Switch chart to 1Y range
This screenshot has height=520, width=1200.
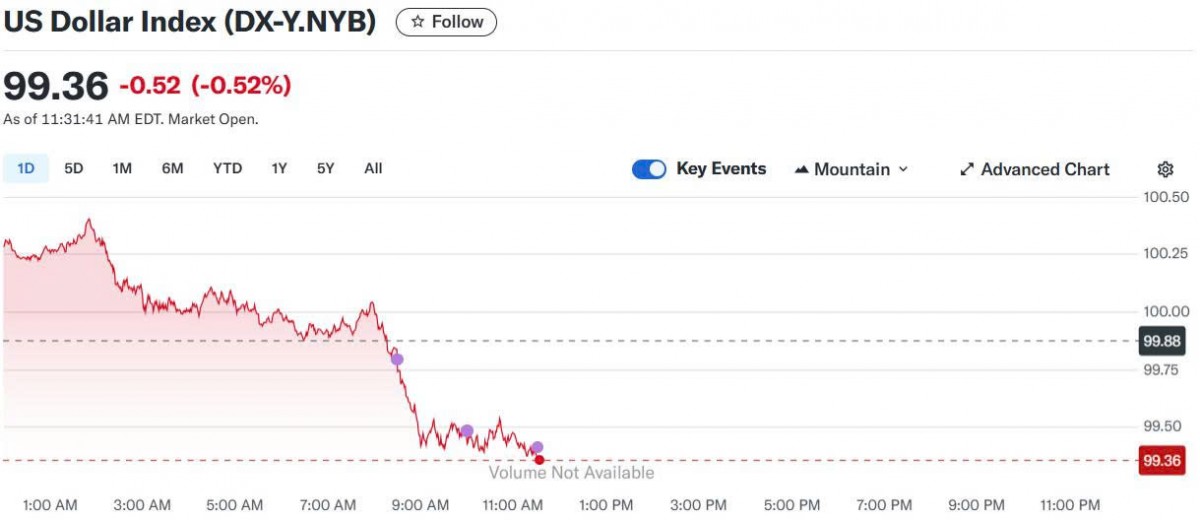point(279,168)
